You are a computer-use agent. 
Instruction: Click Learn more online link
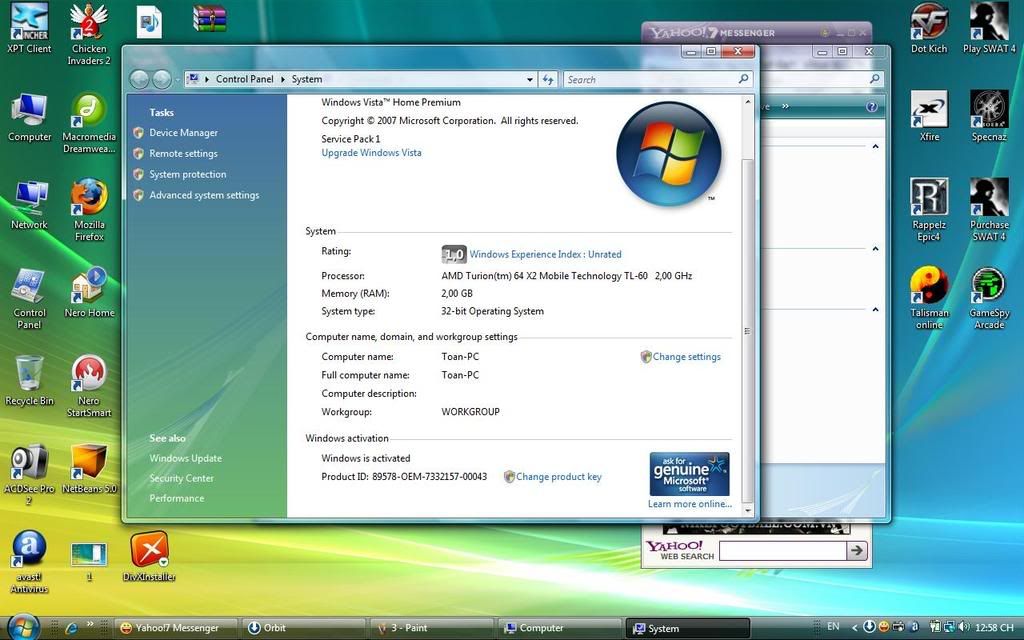pyautogui.click(x=690, y=504)
